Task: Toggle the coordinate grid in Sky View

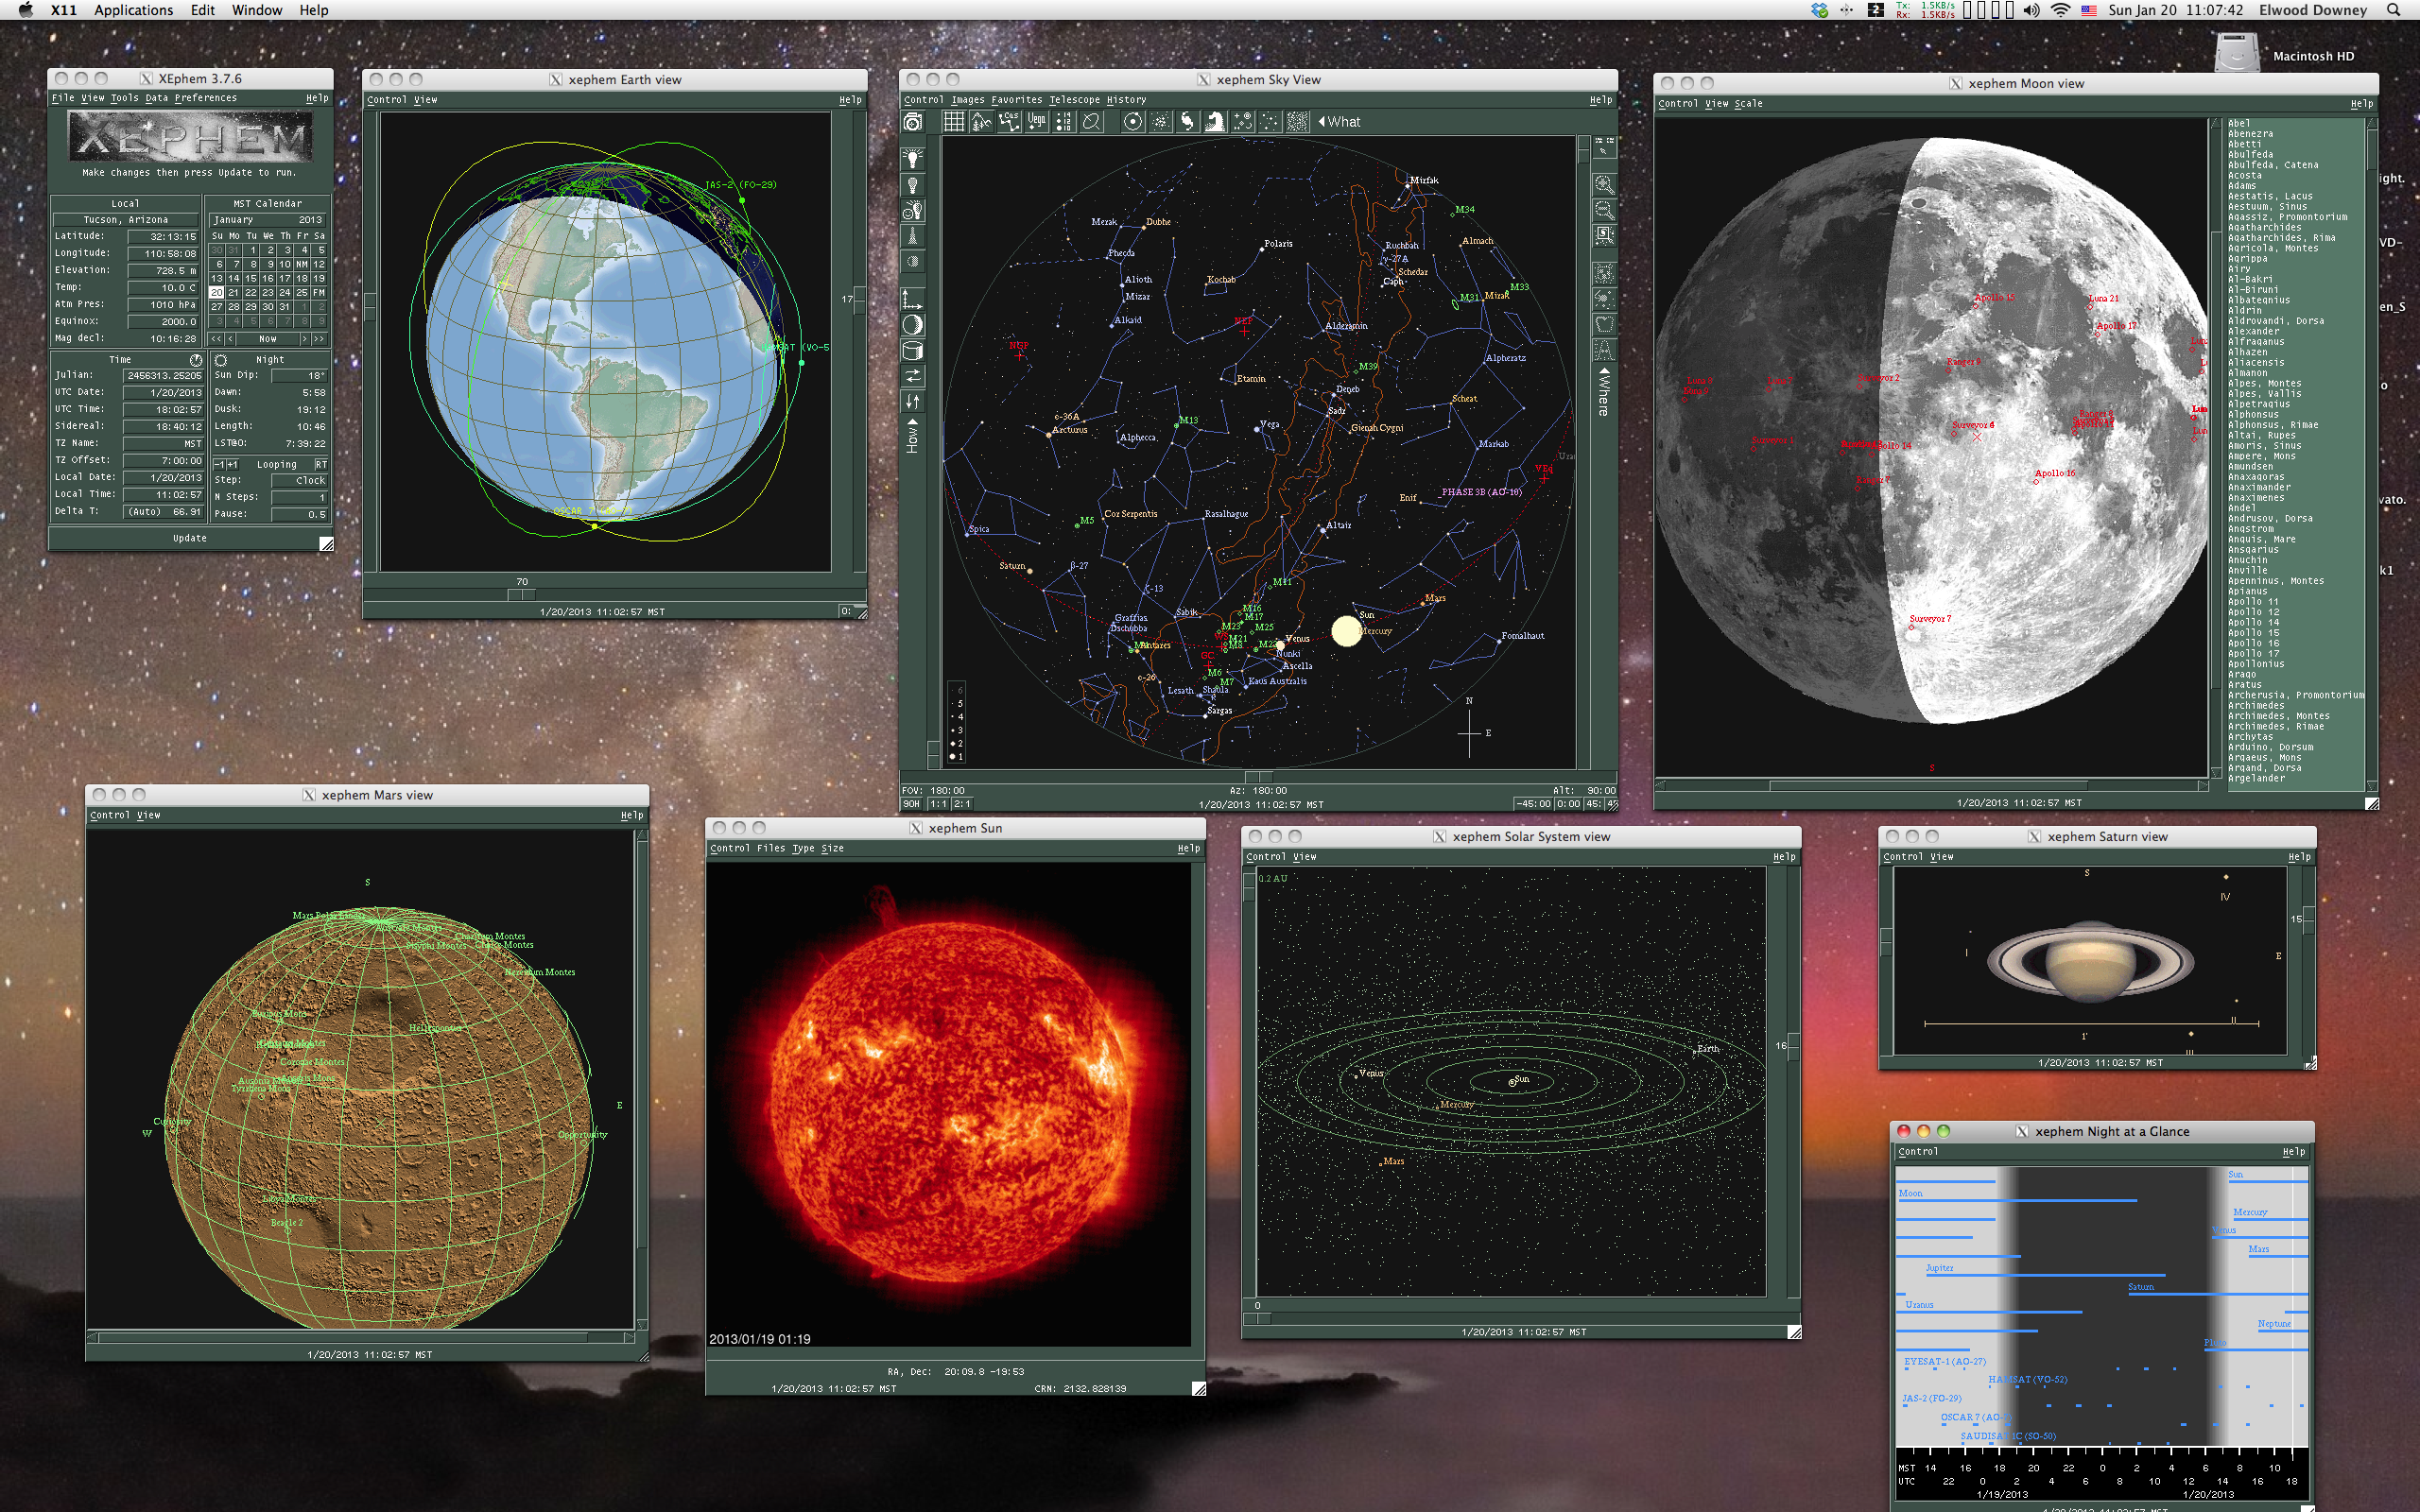Action: coord(953,121)
